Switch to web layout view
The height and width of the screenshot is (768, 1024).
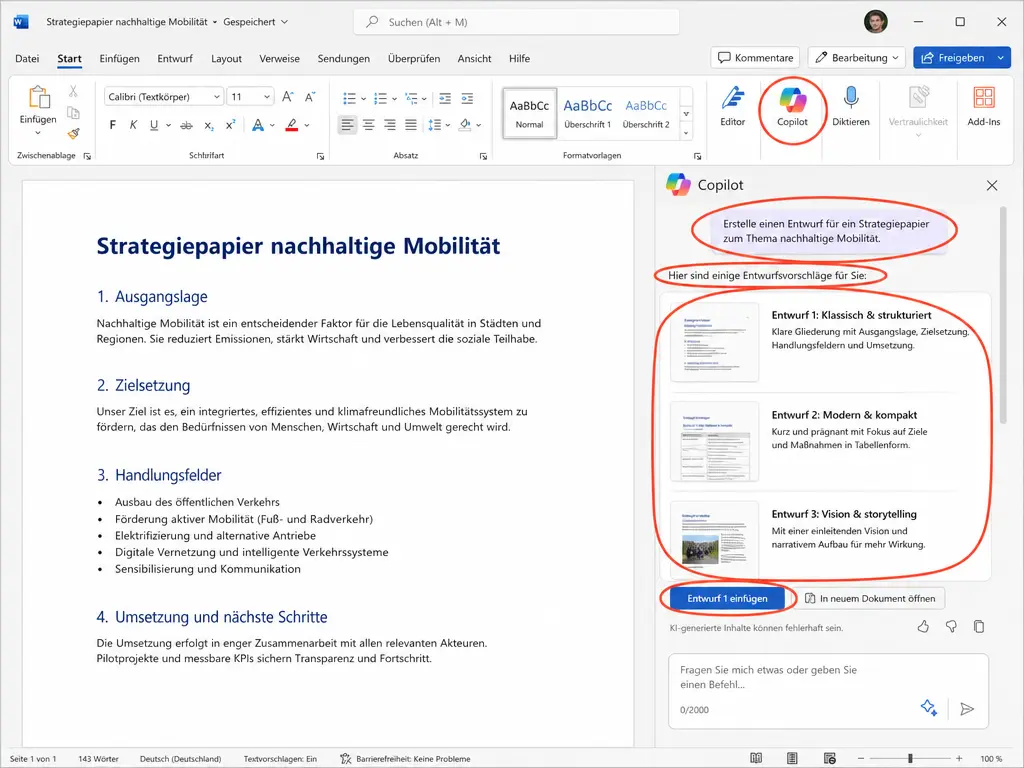click(x=829, y=758)
